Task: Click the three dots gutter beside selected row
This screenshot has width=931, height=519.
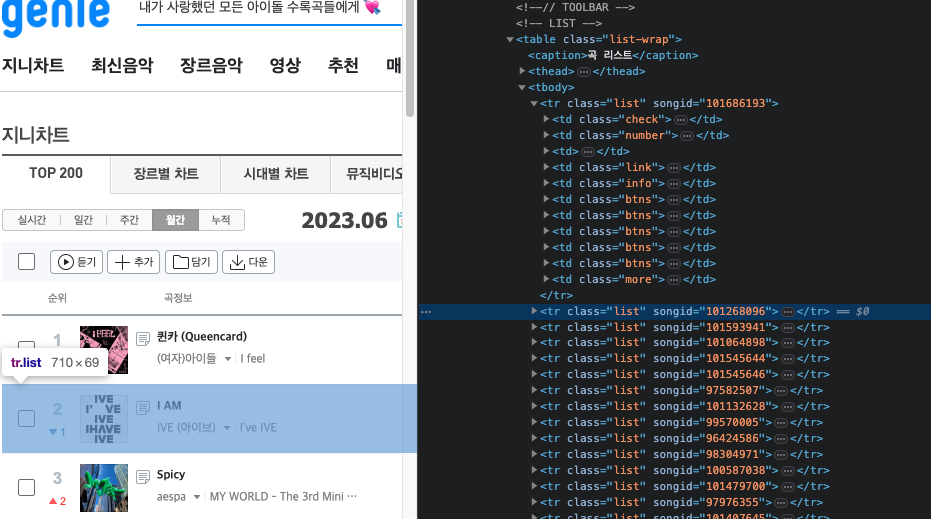Action: point(426,312)
